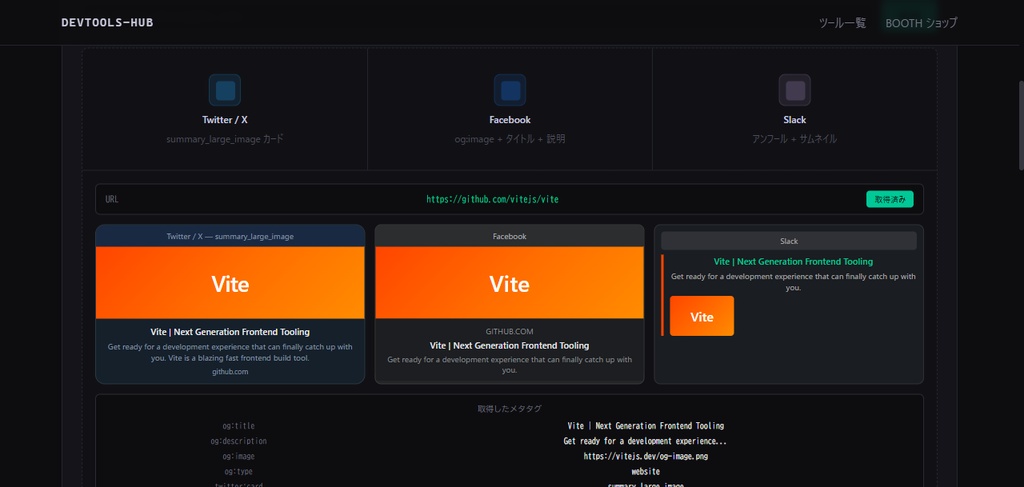Click the Slack gray square icon

(x=794, y=90)
